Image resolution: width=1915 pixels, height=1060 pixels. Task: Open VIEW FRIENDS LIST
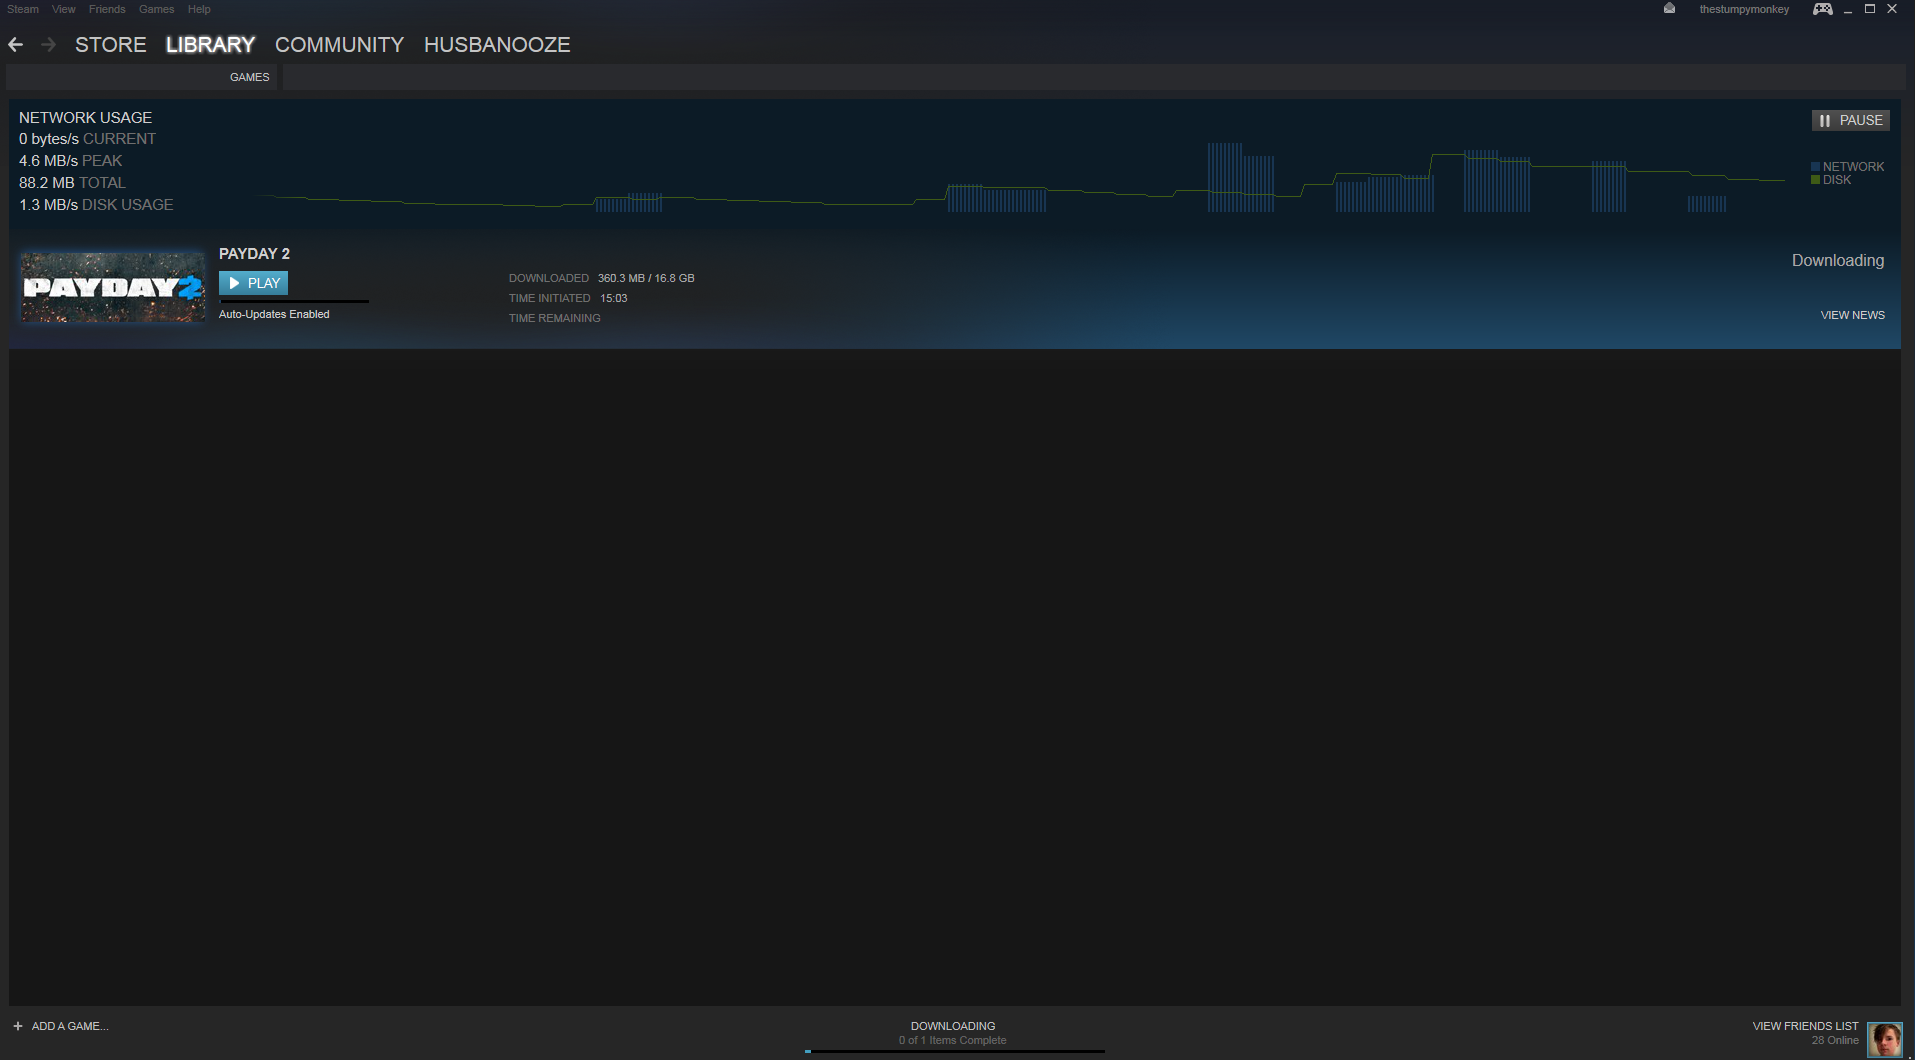[1805, 1026]
